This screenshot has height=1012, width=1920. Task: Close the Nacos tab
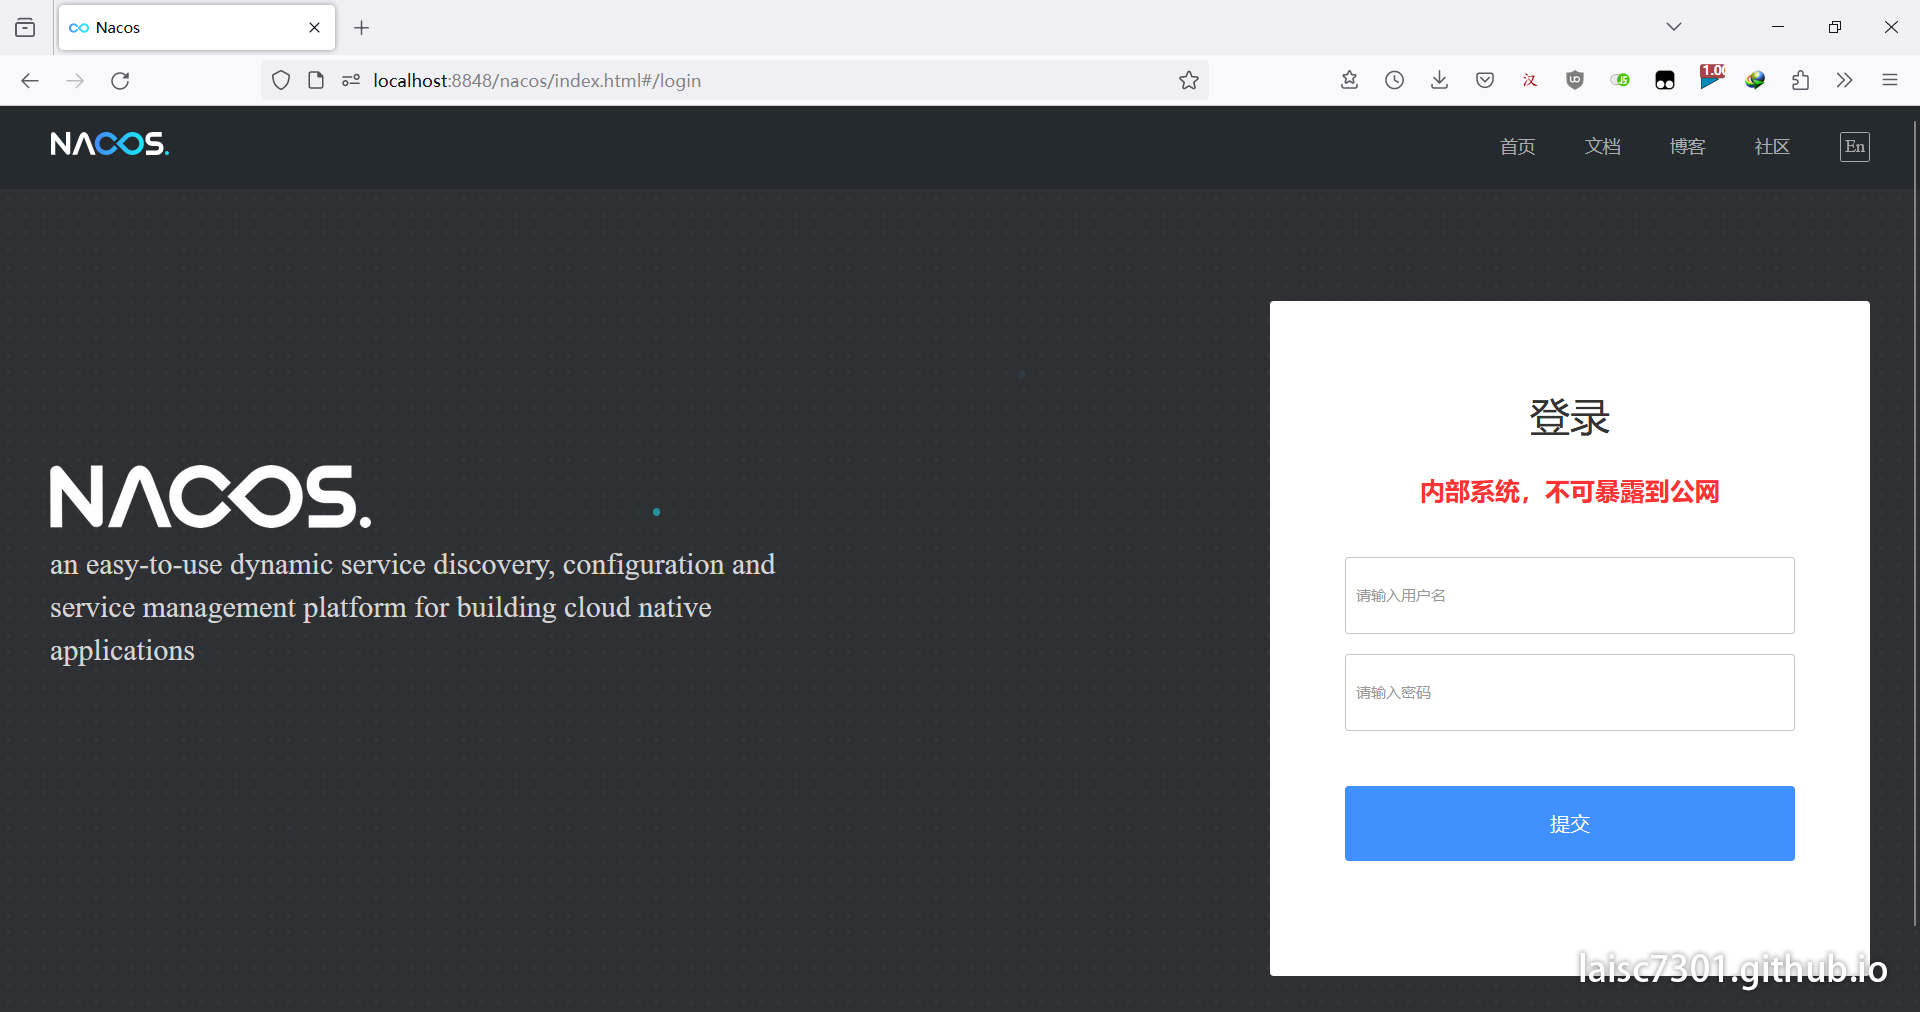tap(314, 28)
